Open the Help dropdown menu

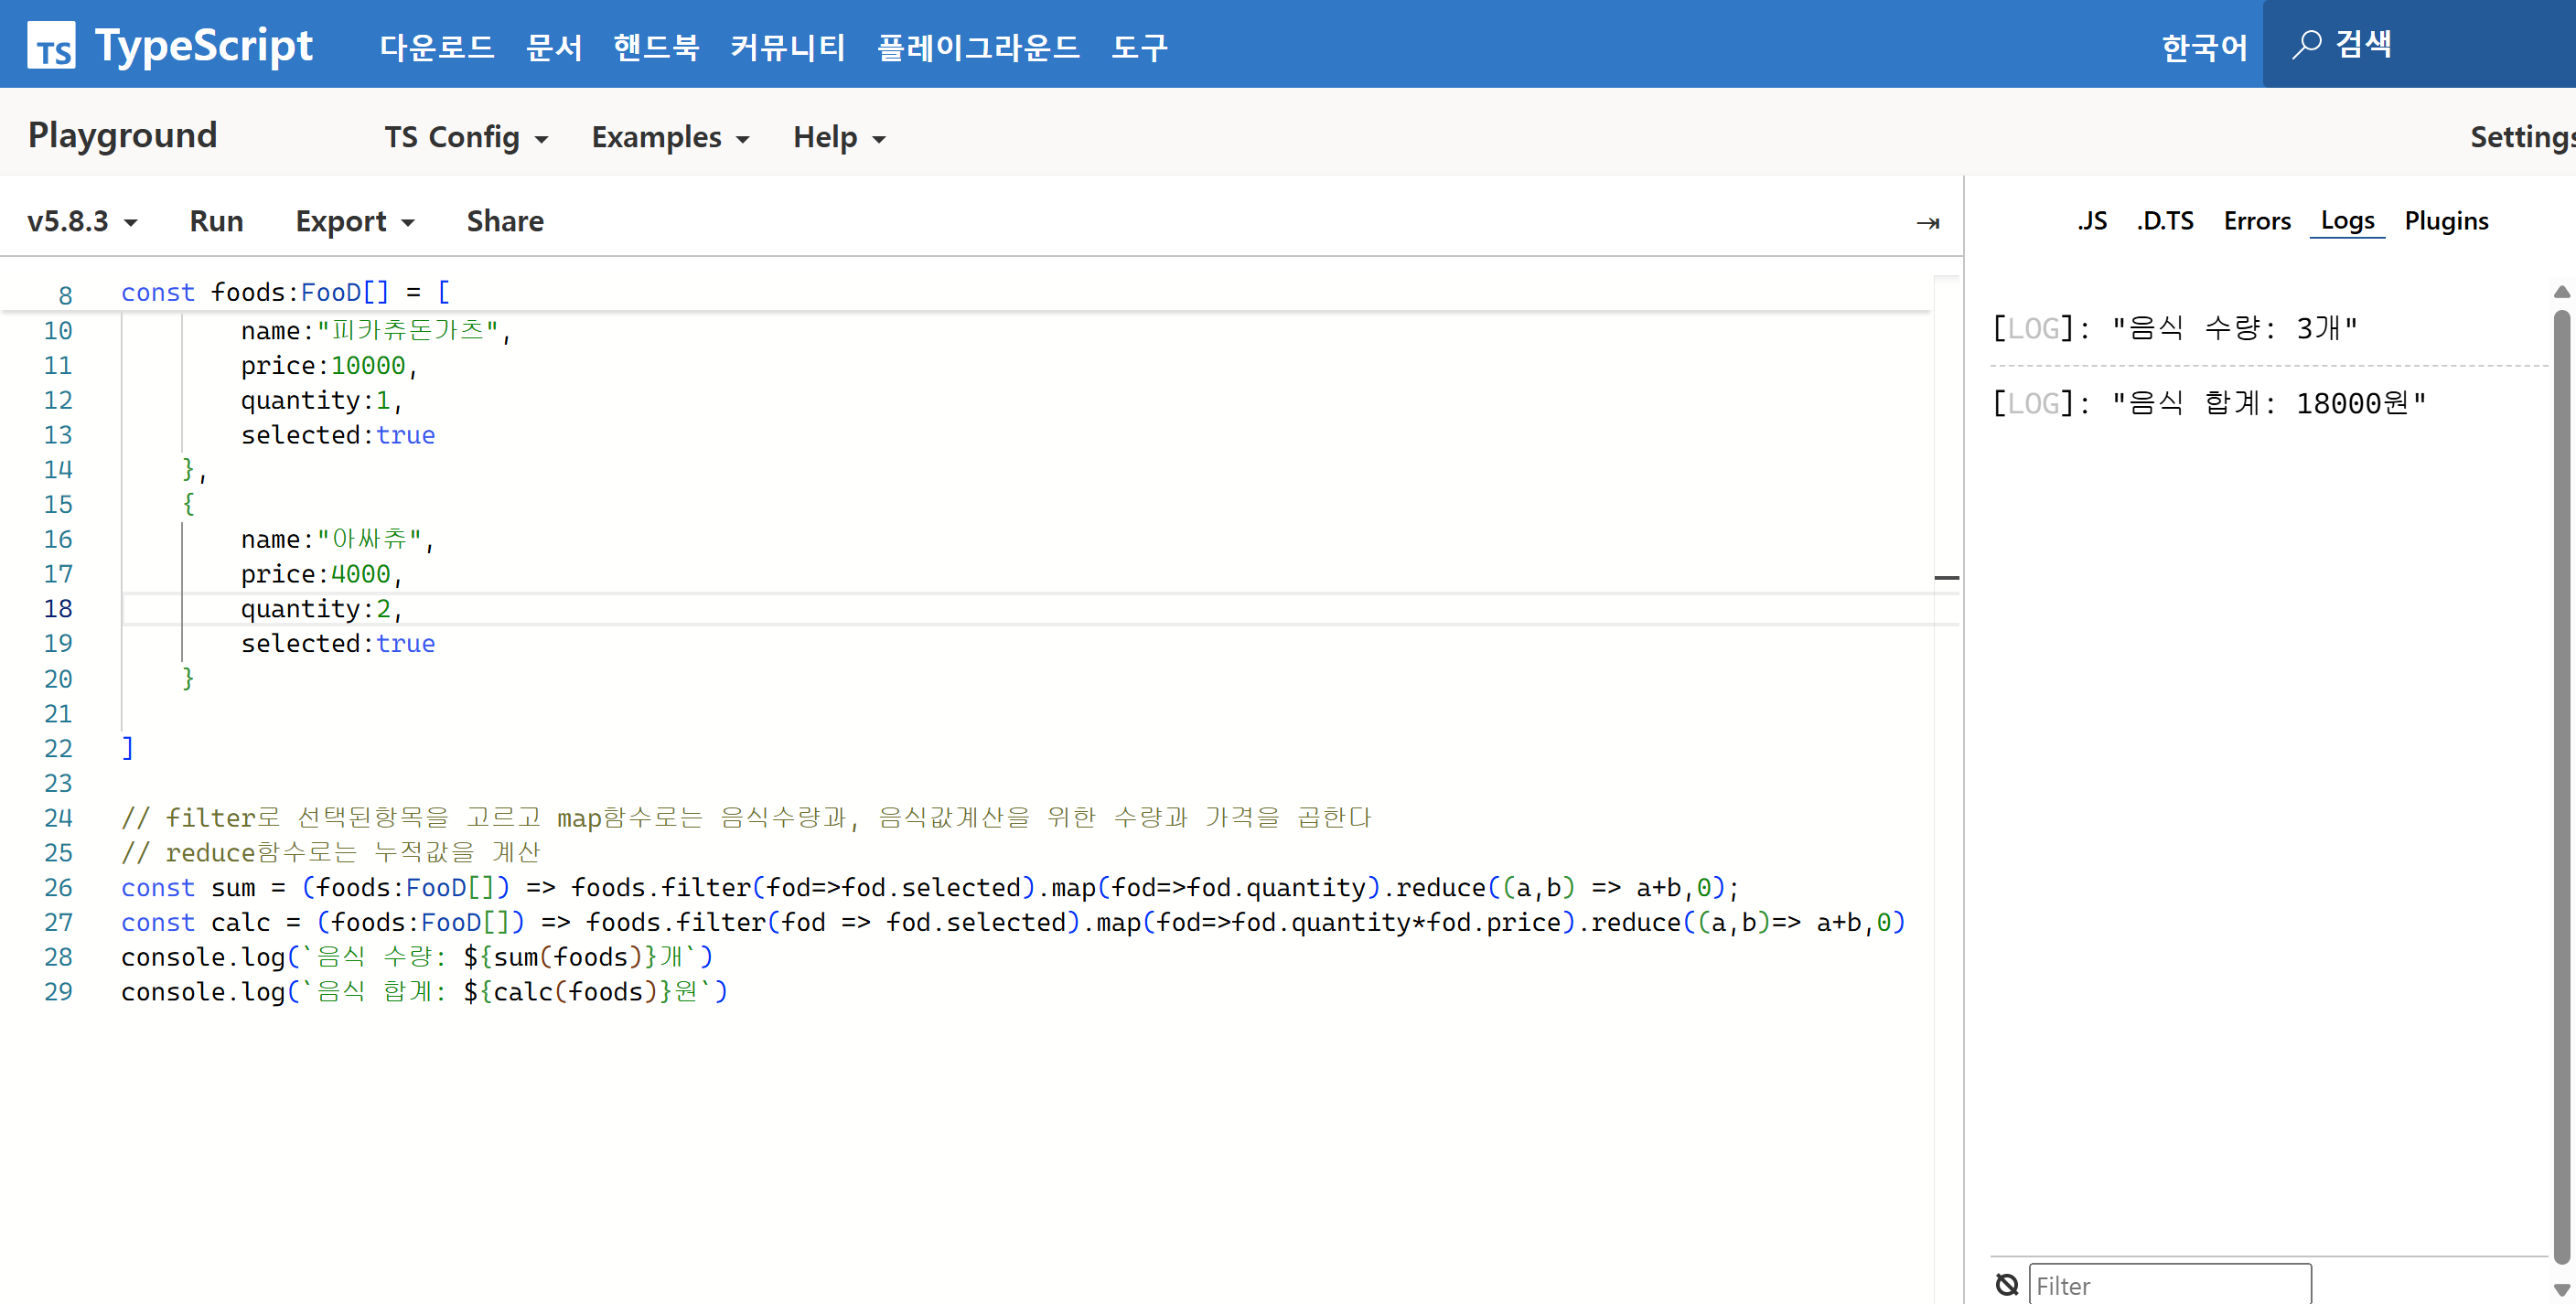point(838,137)
